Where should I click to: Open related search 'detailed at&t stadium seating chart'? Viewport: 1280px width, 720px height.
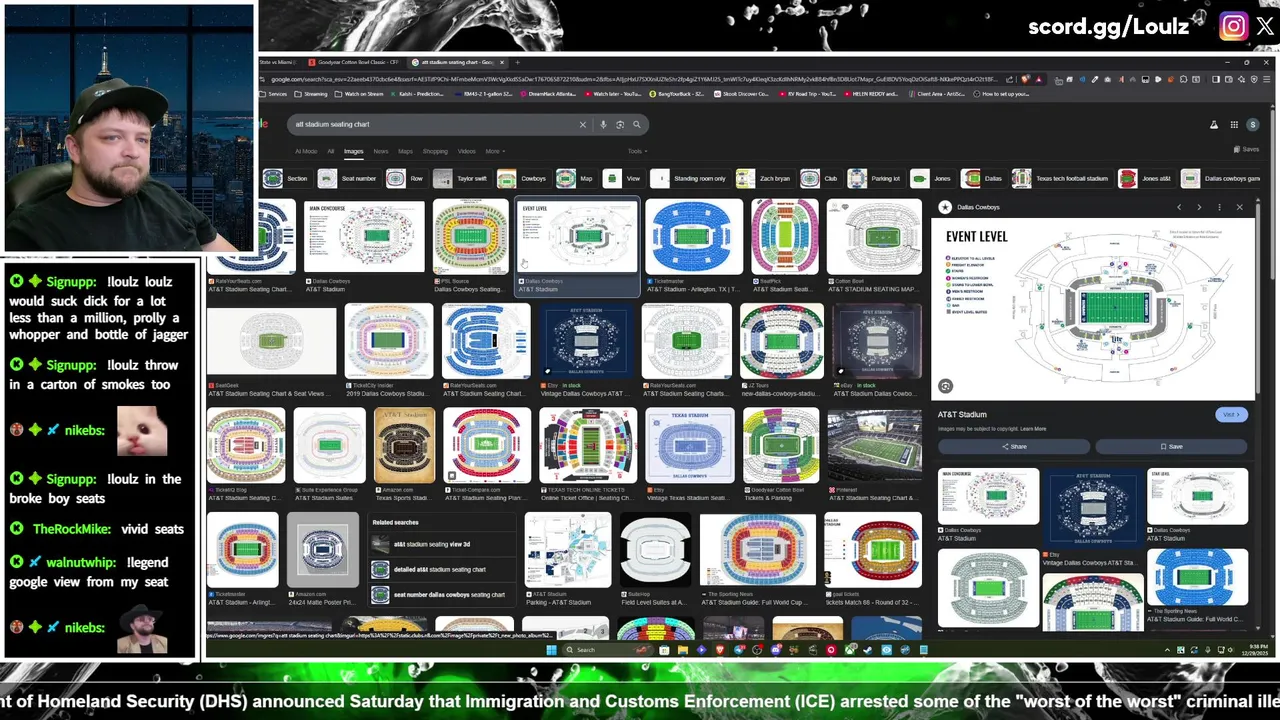[442, 570]
